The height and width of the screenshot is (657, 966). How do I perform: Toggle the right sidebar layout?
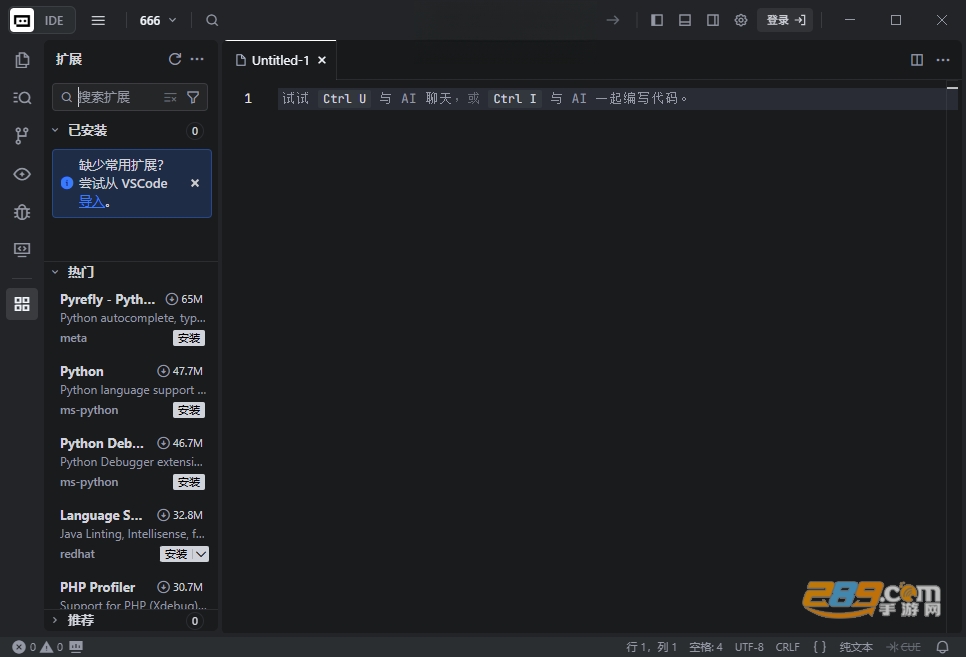tap(713, 20)
